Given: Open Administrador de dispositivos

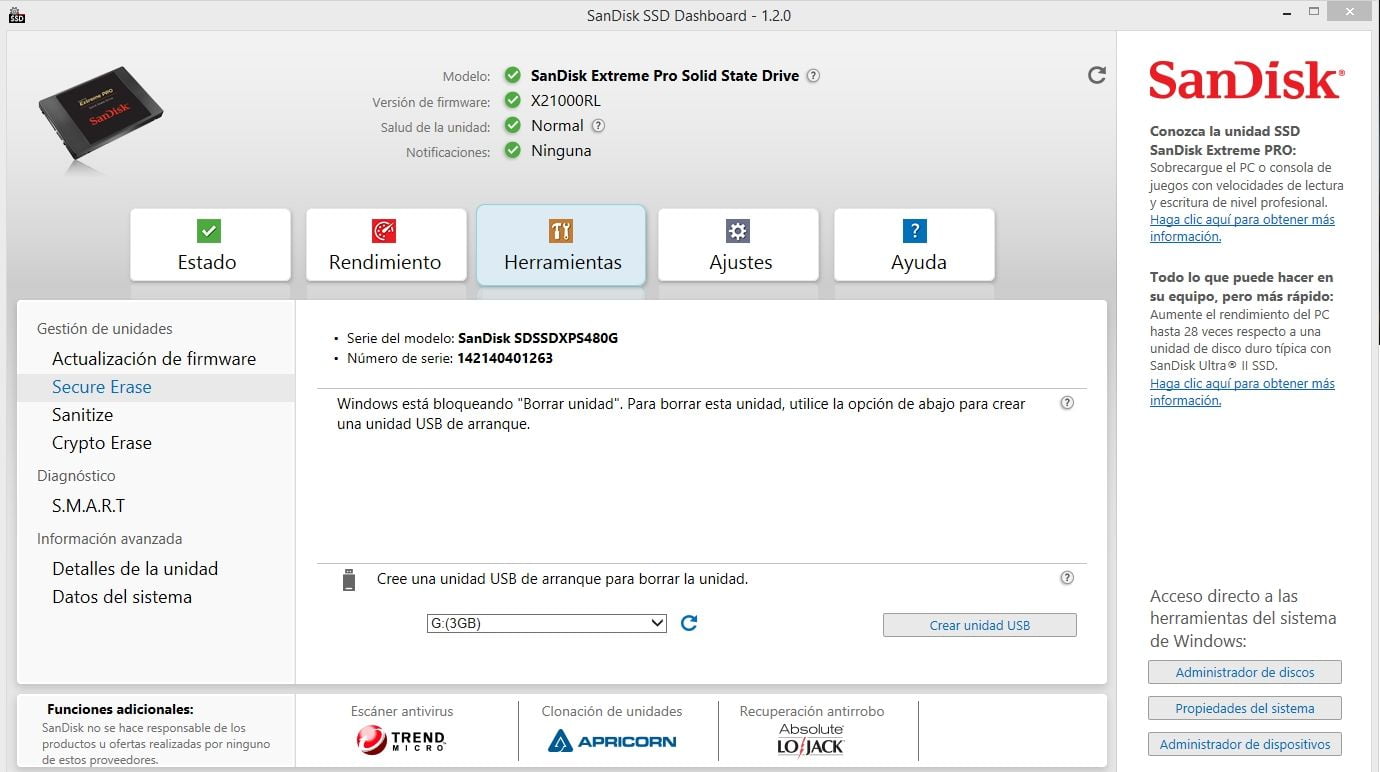Looking at the screenshot, I should [x=1245, y=744].
